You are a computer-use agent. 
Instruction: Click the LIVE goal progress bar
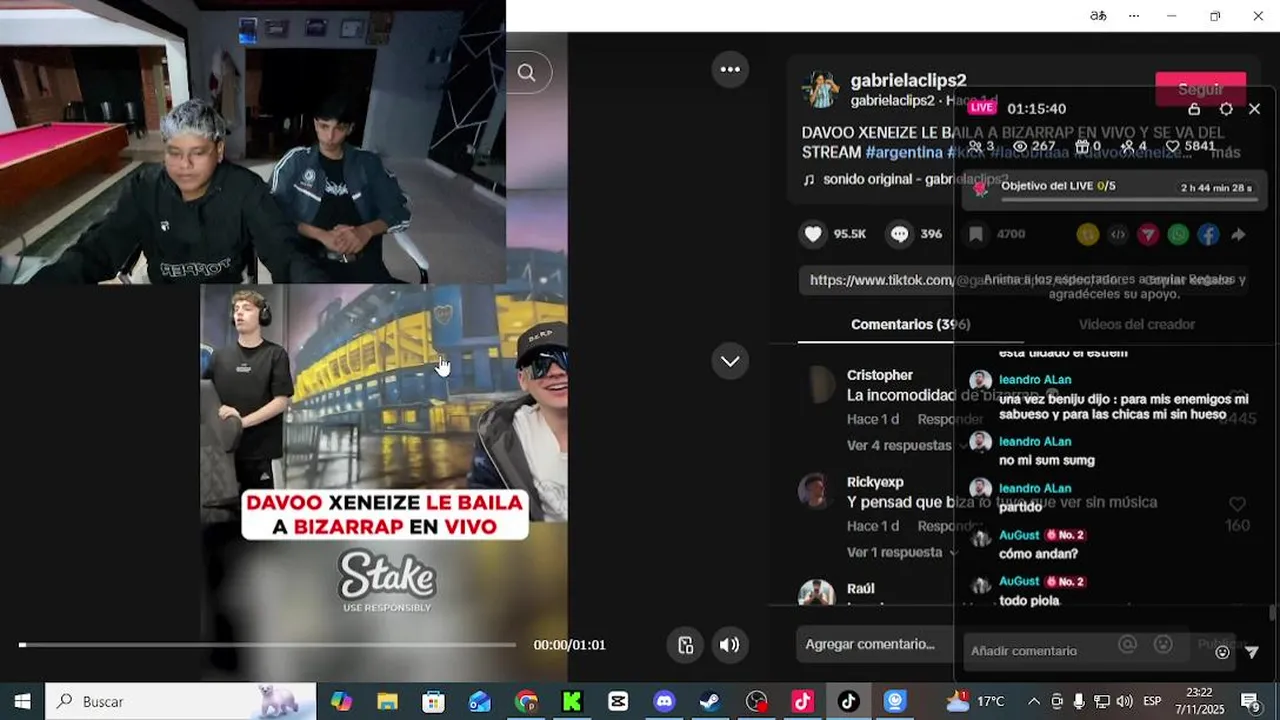click(x=1129, y=199)
